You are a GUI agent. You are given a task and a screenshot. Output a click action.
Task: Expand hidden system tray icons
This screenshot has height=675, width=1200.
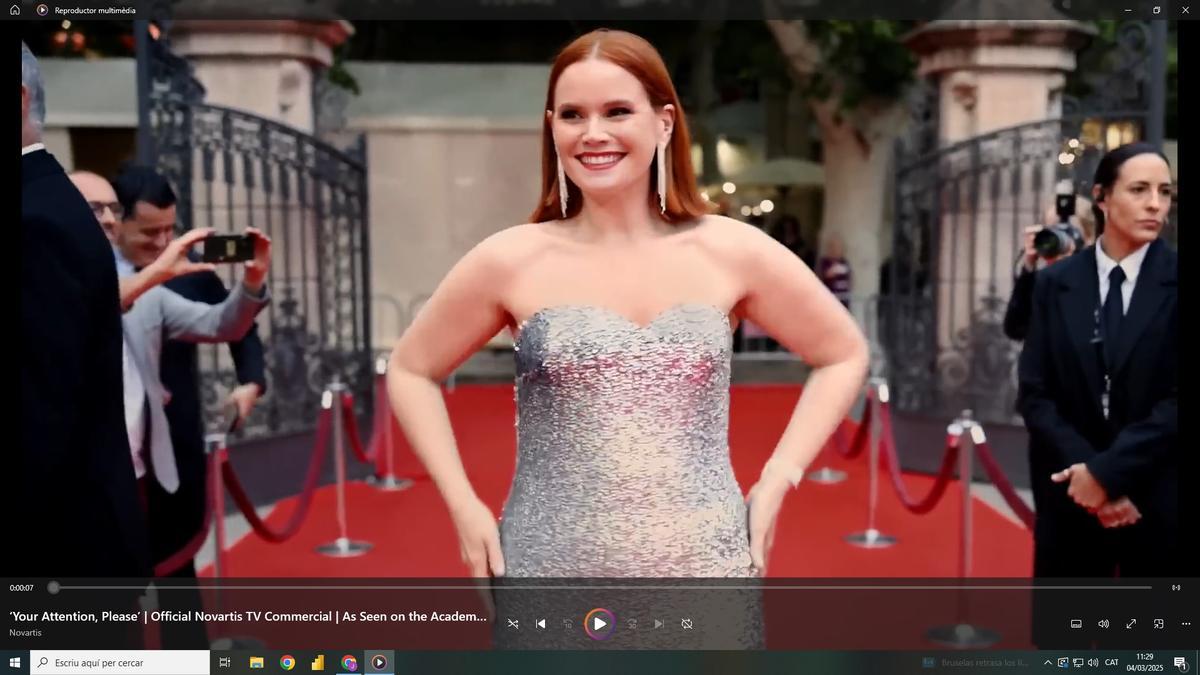(x=1048, y=662)
